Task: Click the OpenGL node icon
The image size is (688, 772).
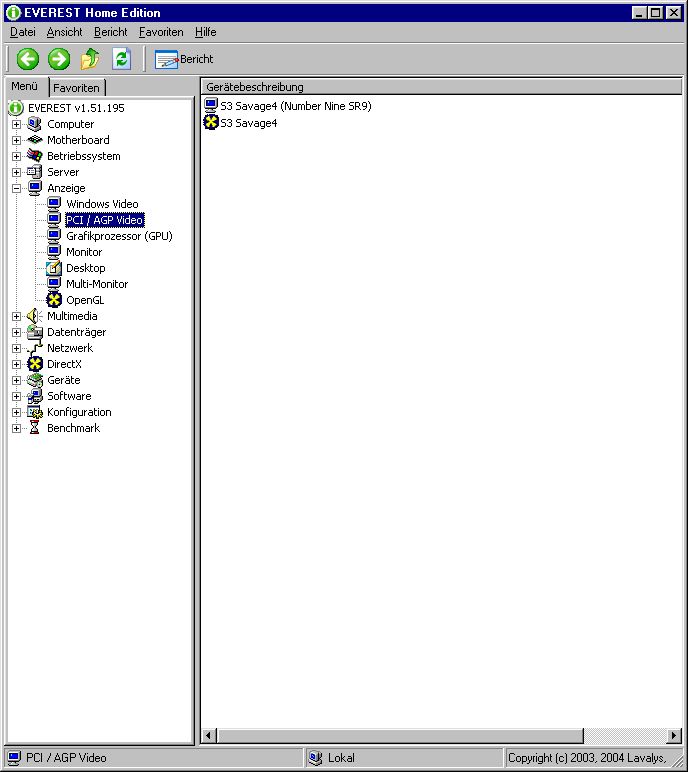Action: point(54,300)
